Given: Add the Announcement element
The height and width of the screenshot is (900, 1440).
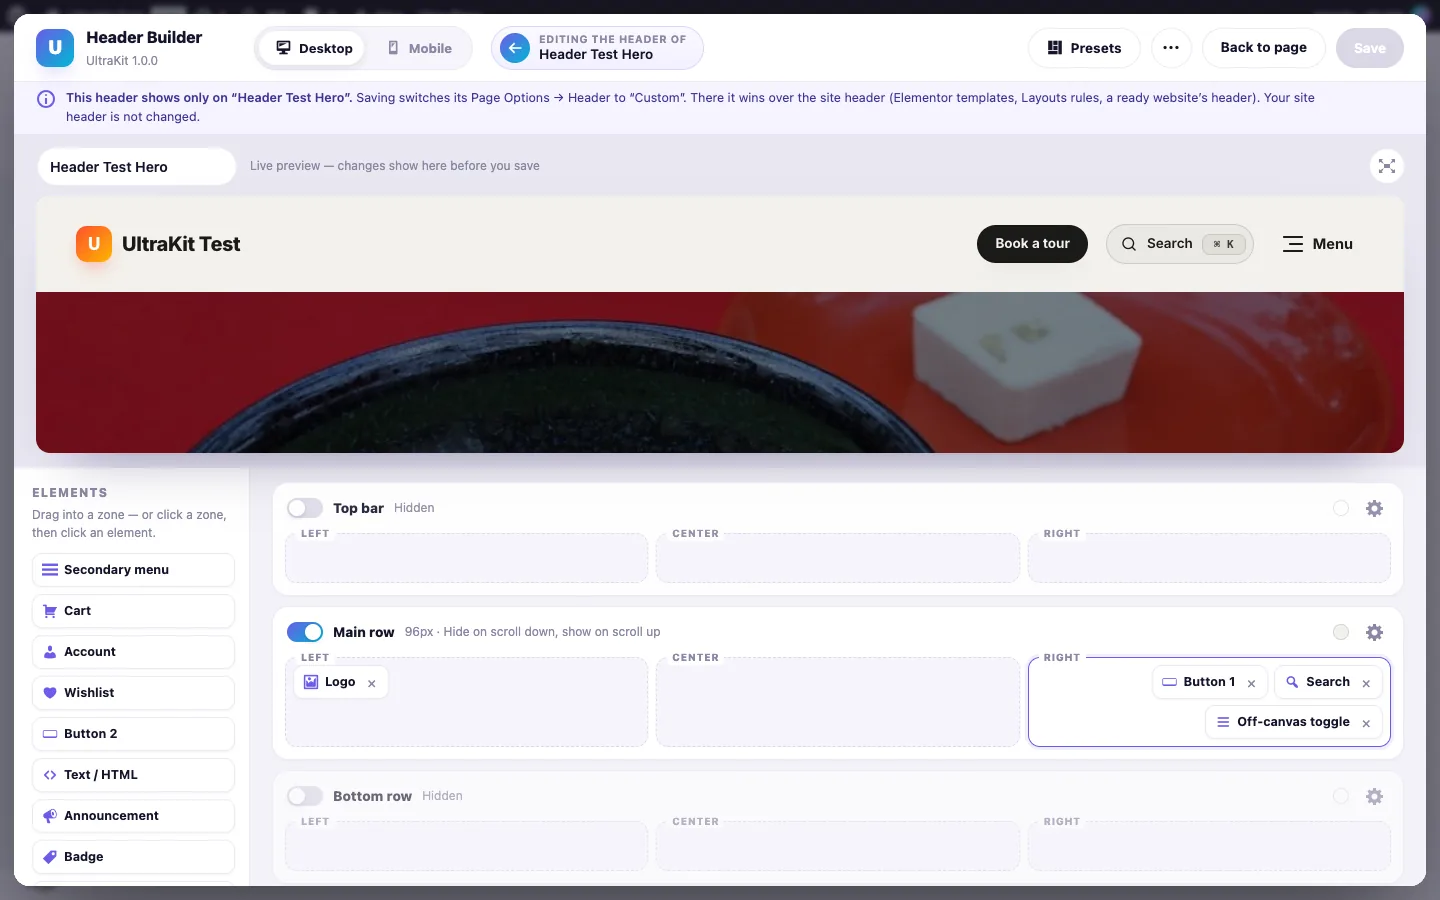Looking at the screenshot, I should pos(133,816).
